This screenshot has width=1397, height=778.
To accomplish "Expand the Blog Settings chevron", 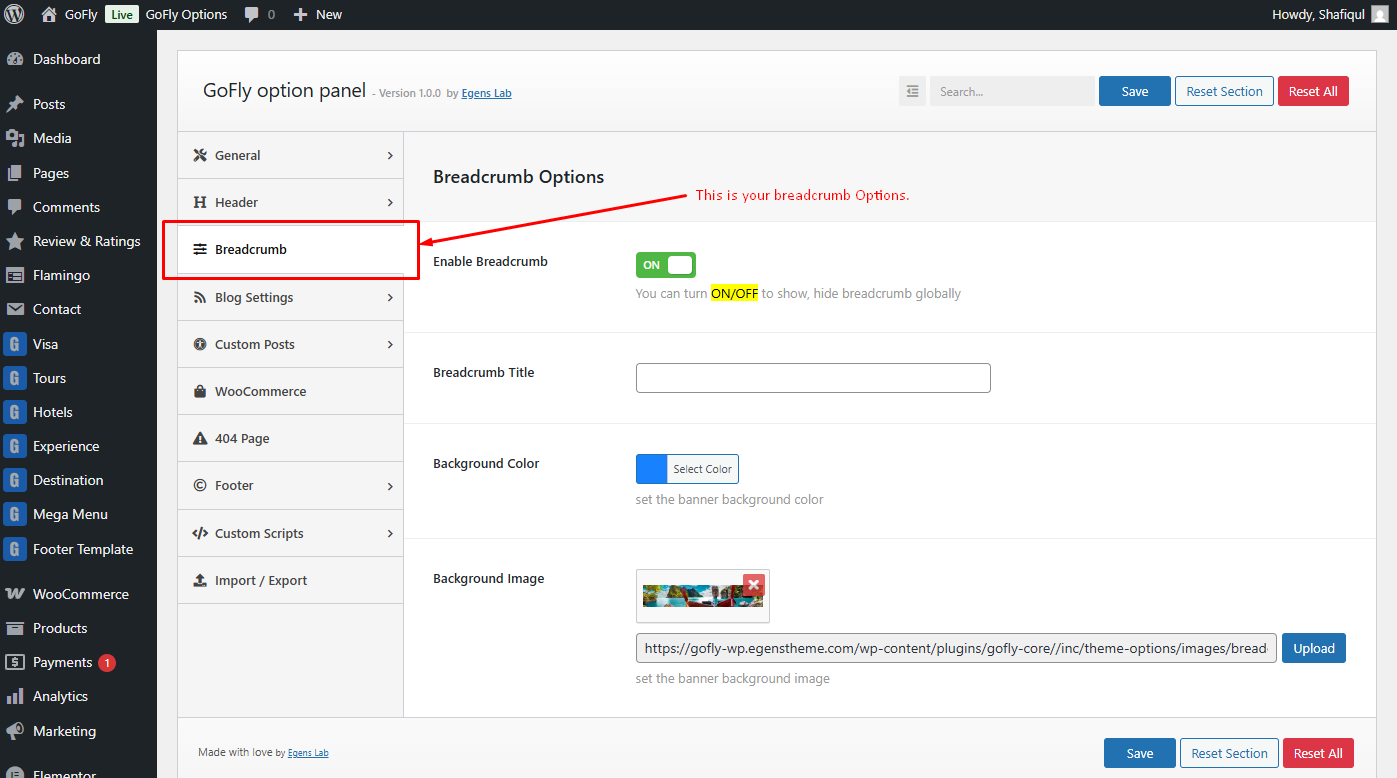I will (390, 297).
